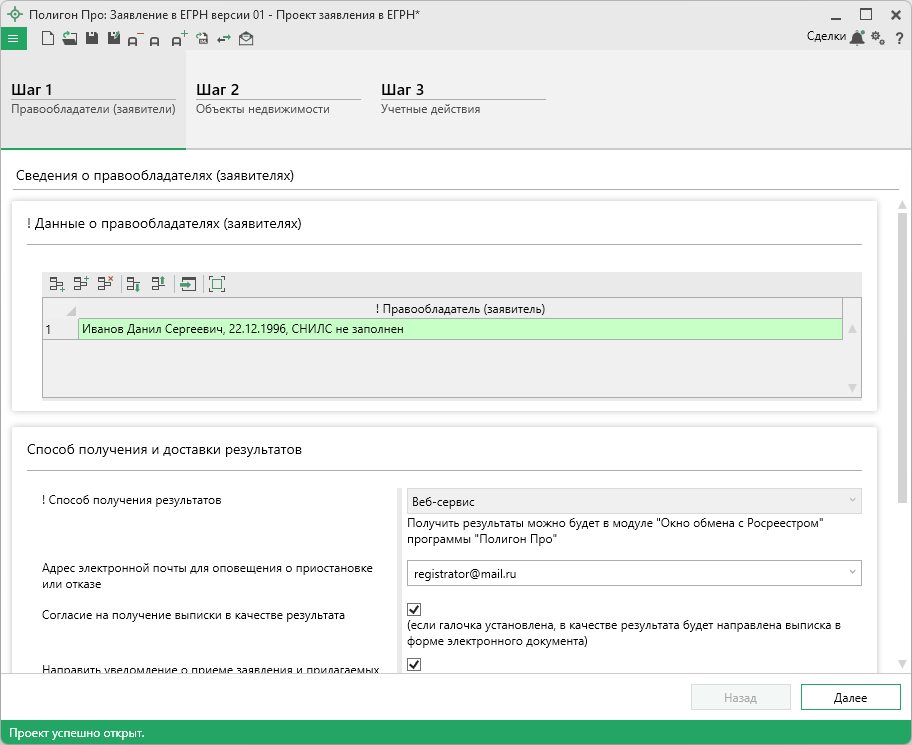Select the Иванов Данил Сергеевич table row
Viewport: 912px width, 745px height.
pyautogui.click(x=460, y=329)
